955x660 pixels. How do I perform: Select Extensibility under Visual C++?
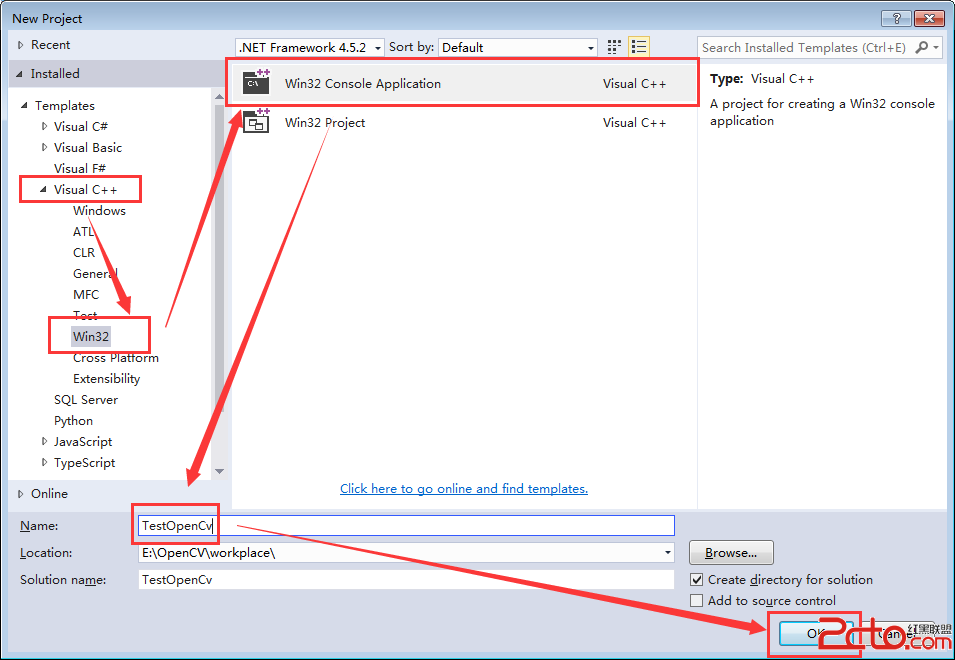107,379
